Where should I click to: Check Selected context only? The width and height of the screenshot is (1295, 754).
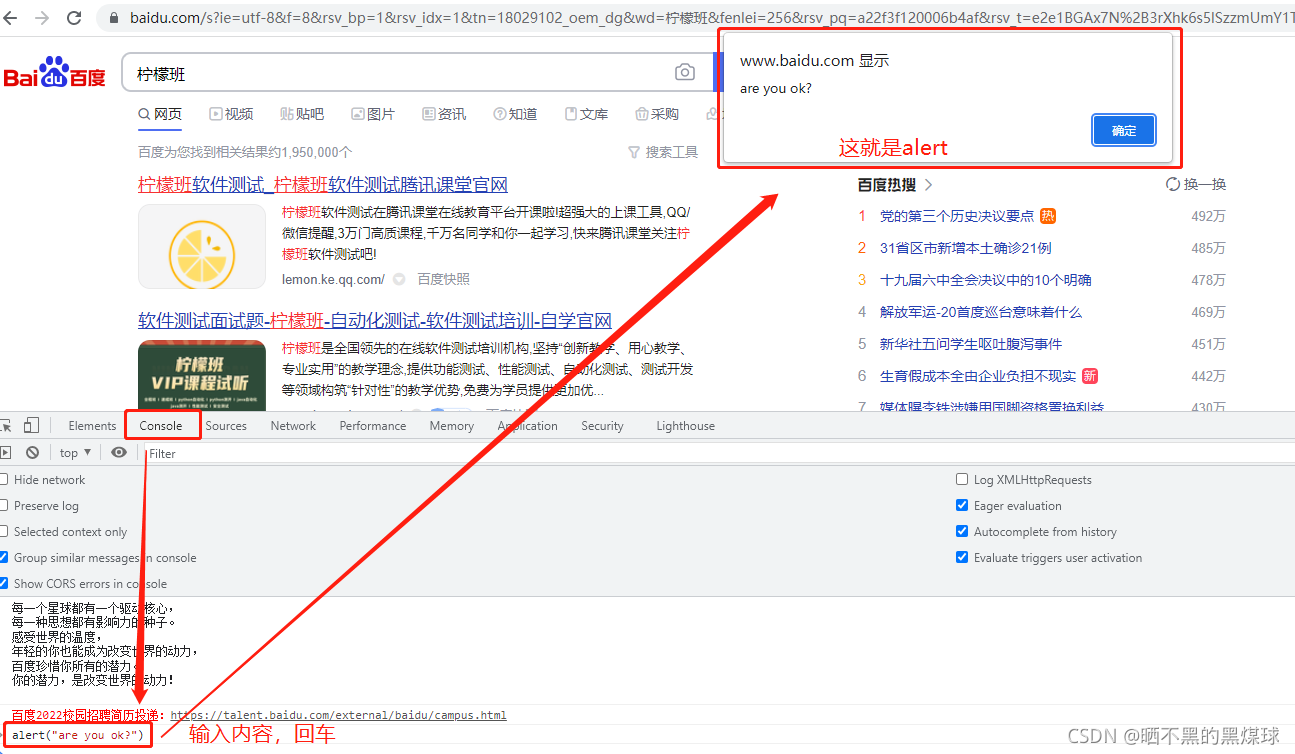(x=5, y=532)
